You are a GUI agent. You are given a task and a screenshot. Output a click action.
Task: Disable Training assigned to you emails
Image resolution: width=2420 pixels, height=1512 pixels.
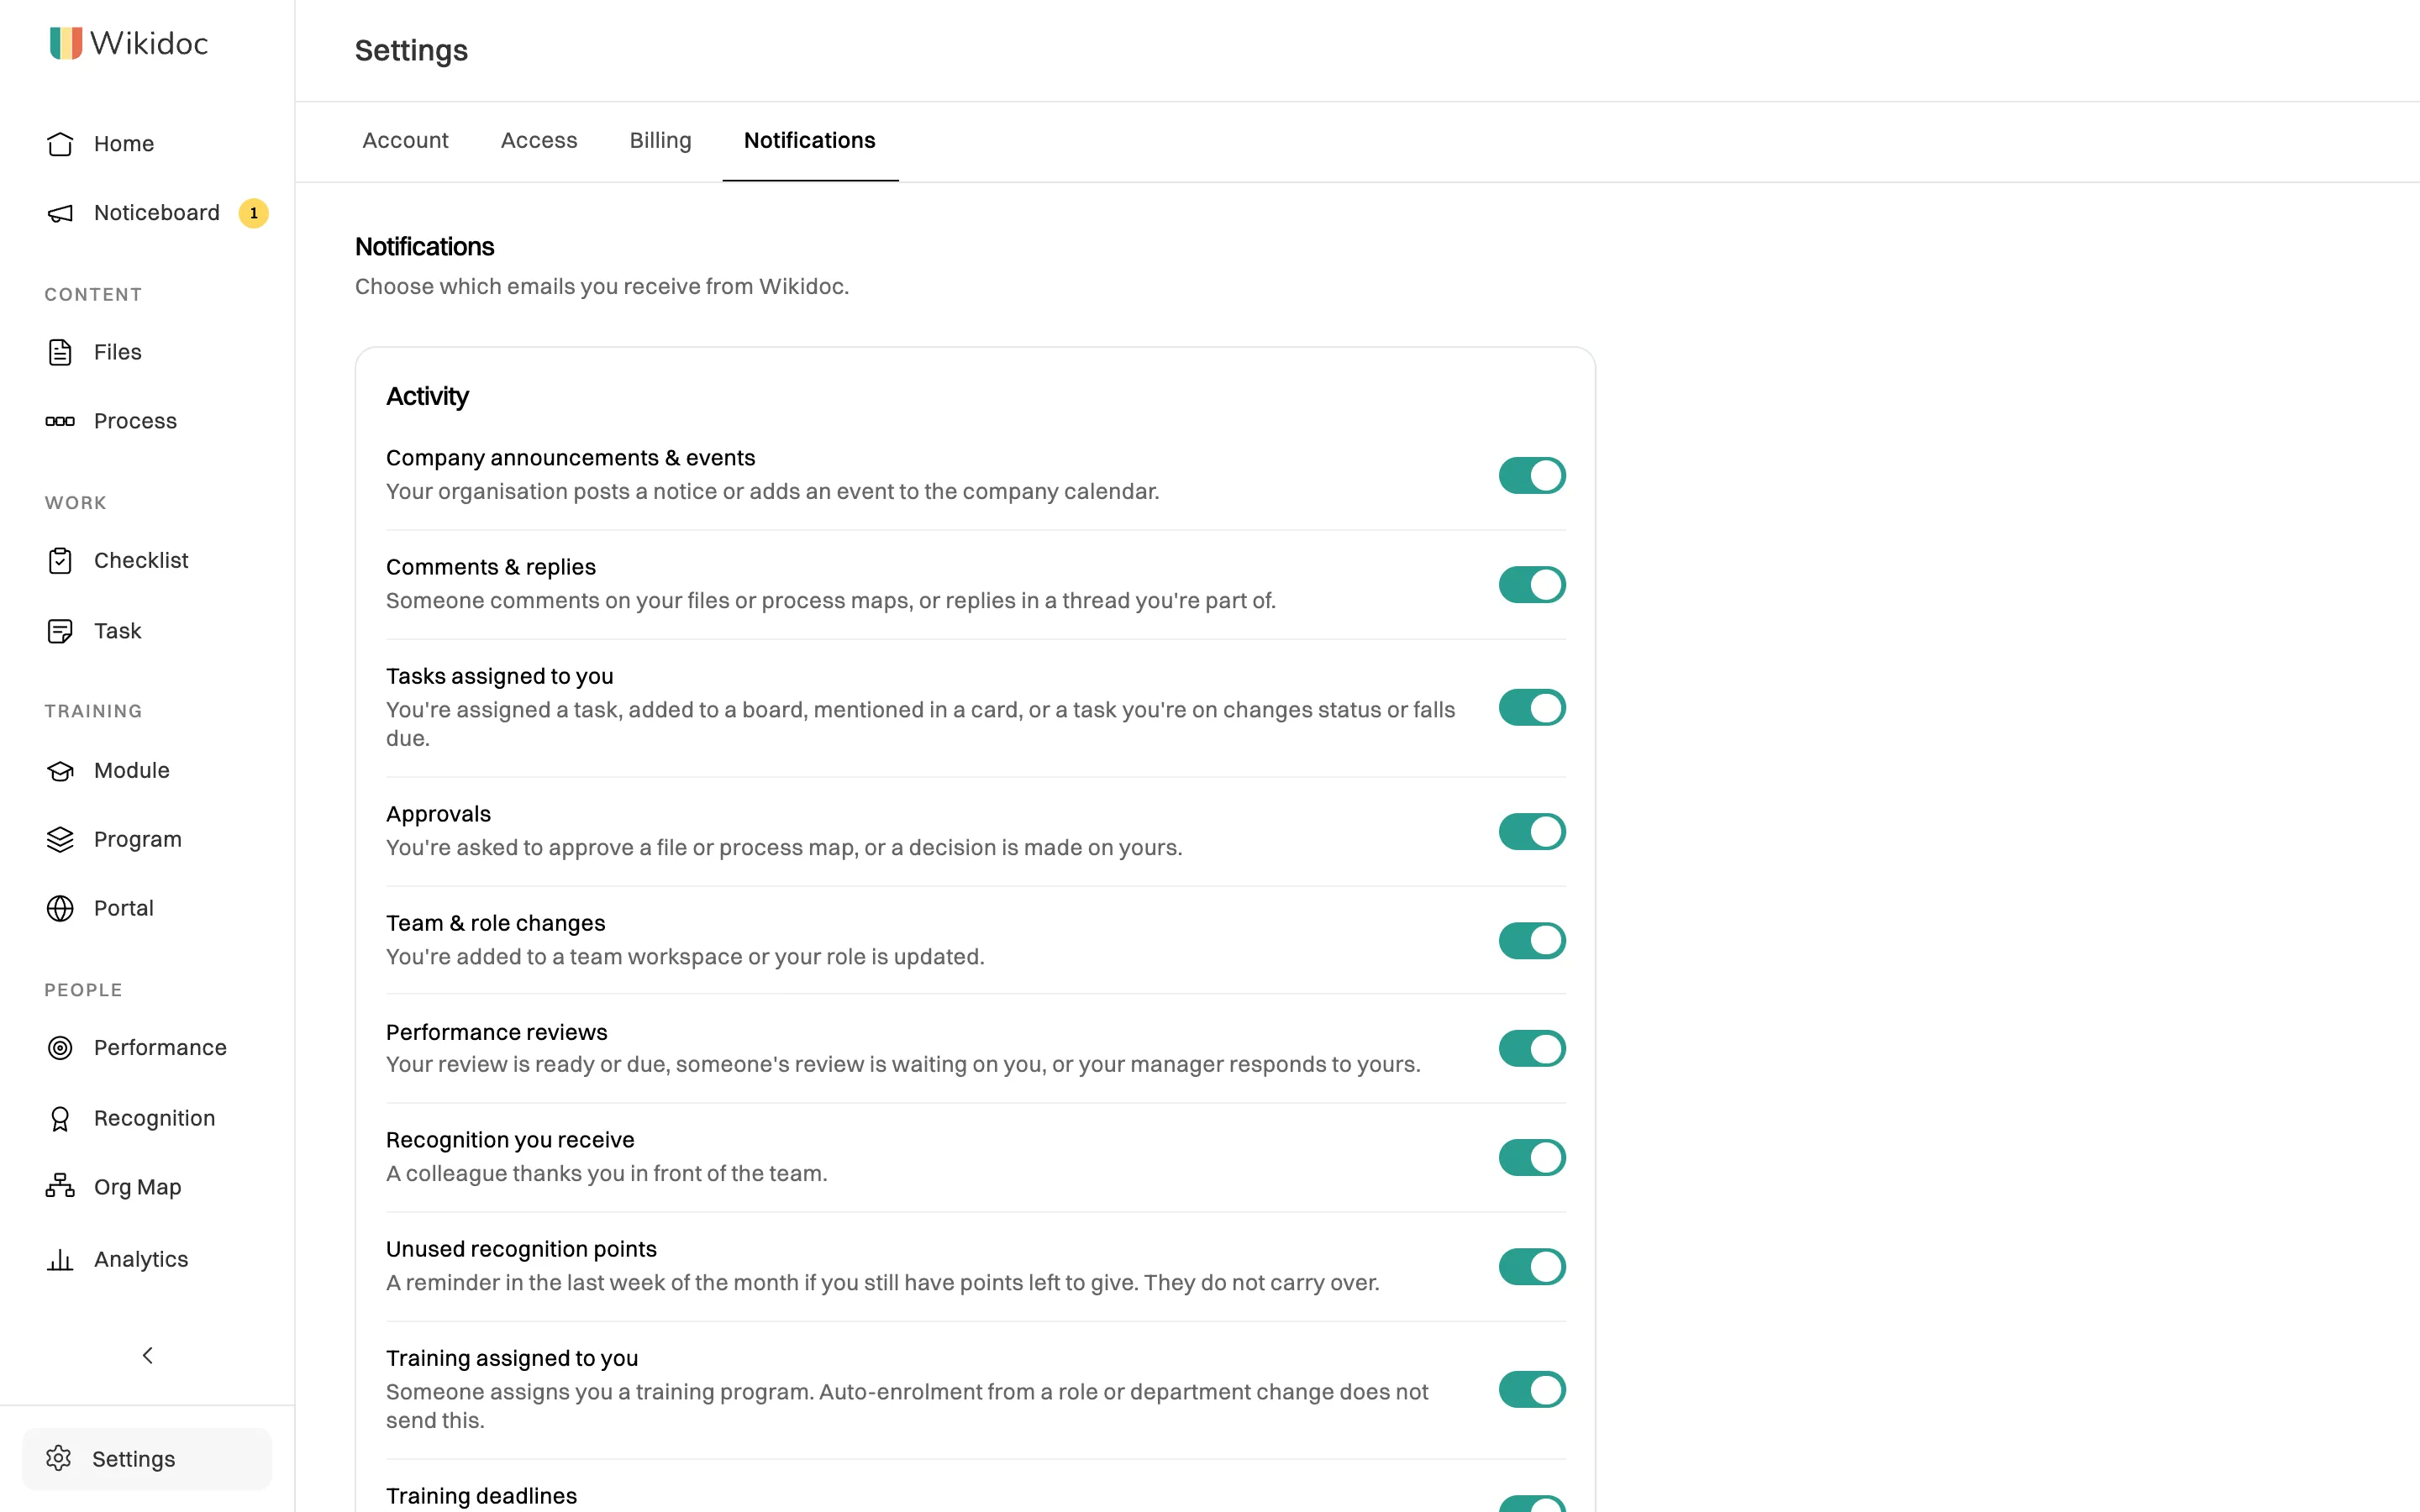tap(1531, 1389)
